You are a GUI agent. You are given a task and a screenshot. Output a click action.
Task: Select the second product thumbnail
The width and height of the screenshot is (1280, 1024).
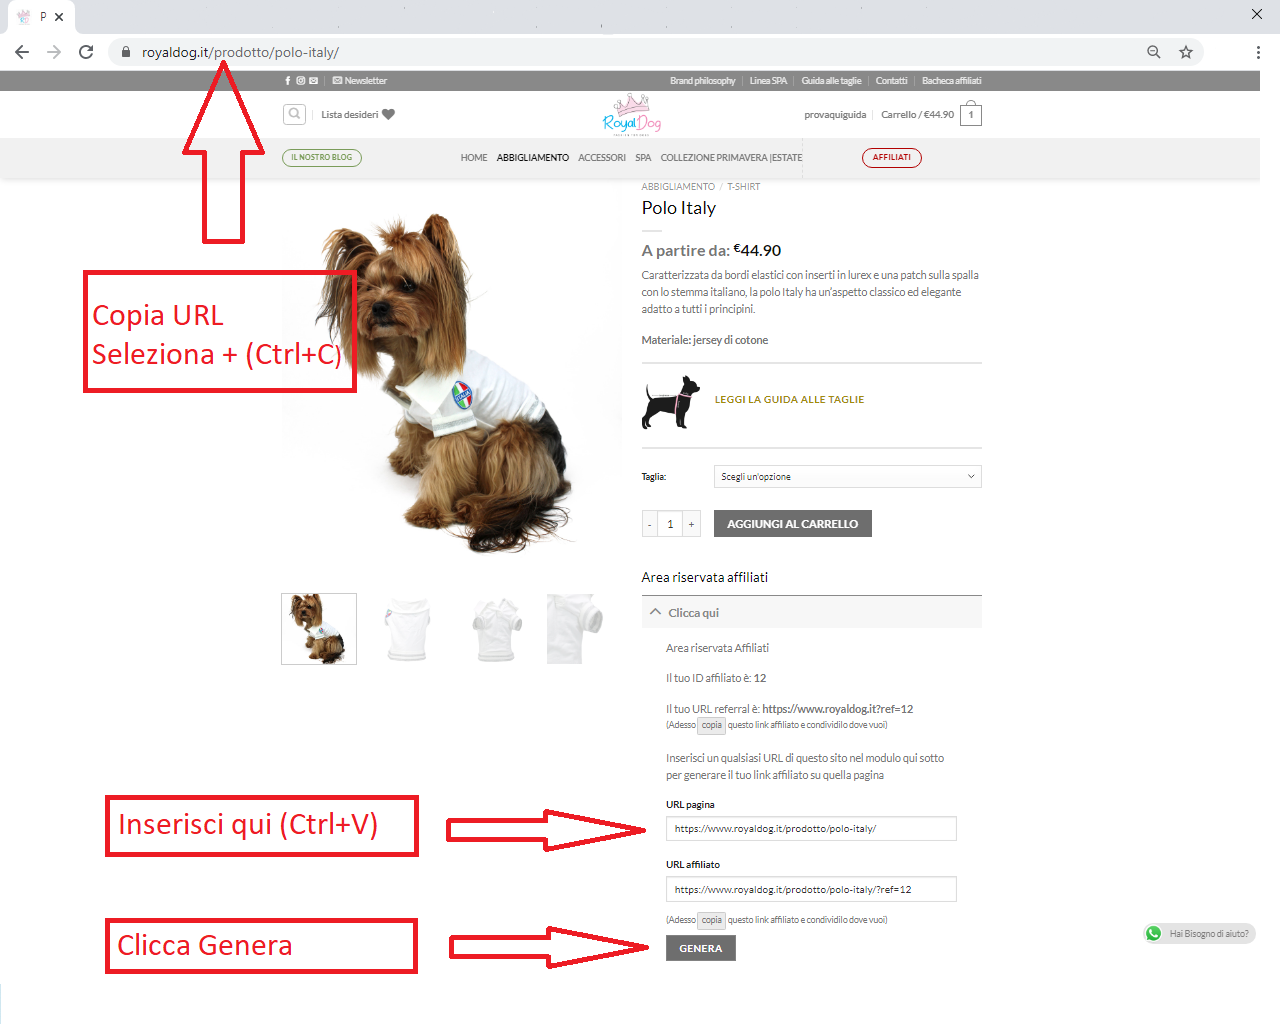(x=408, y=629)
